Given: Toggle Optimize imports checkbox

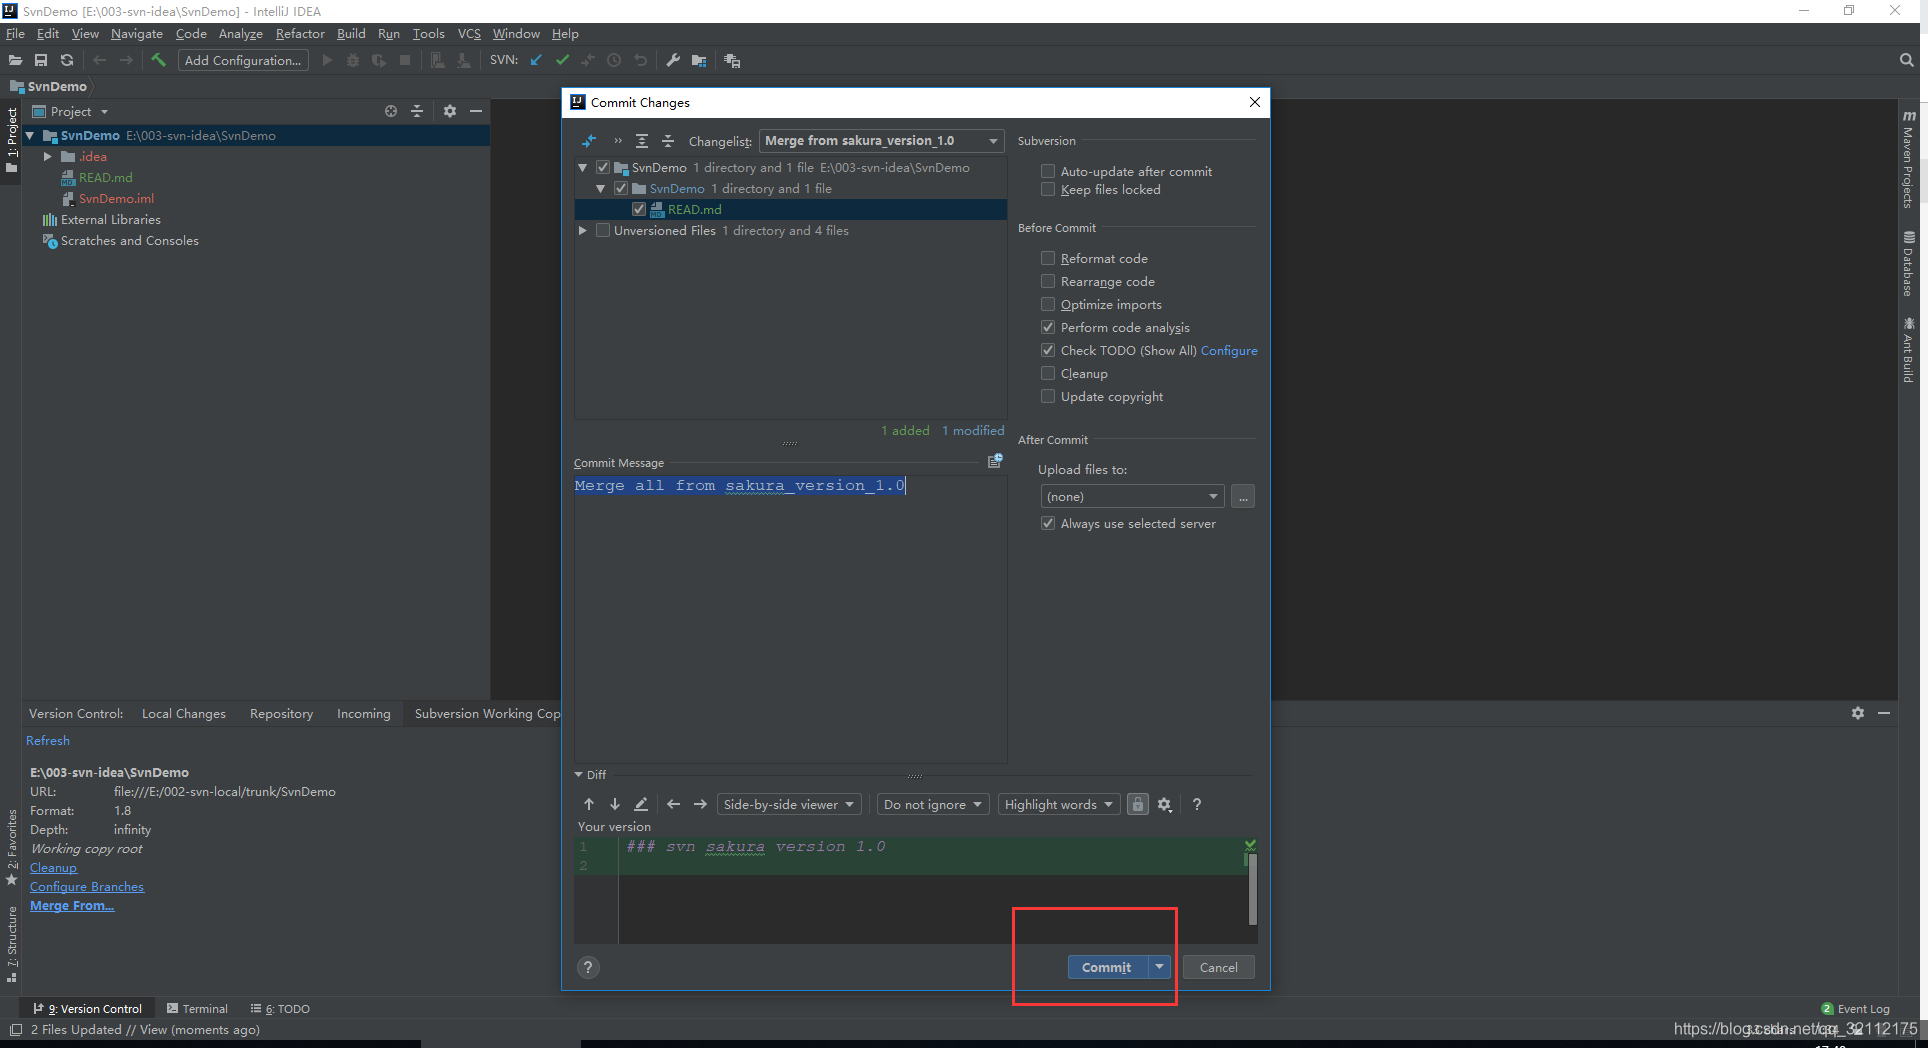Looking at the screenshot, I should pyautogui.click(x=1048, y=304).
